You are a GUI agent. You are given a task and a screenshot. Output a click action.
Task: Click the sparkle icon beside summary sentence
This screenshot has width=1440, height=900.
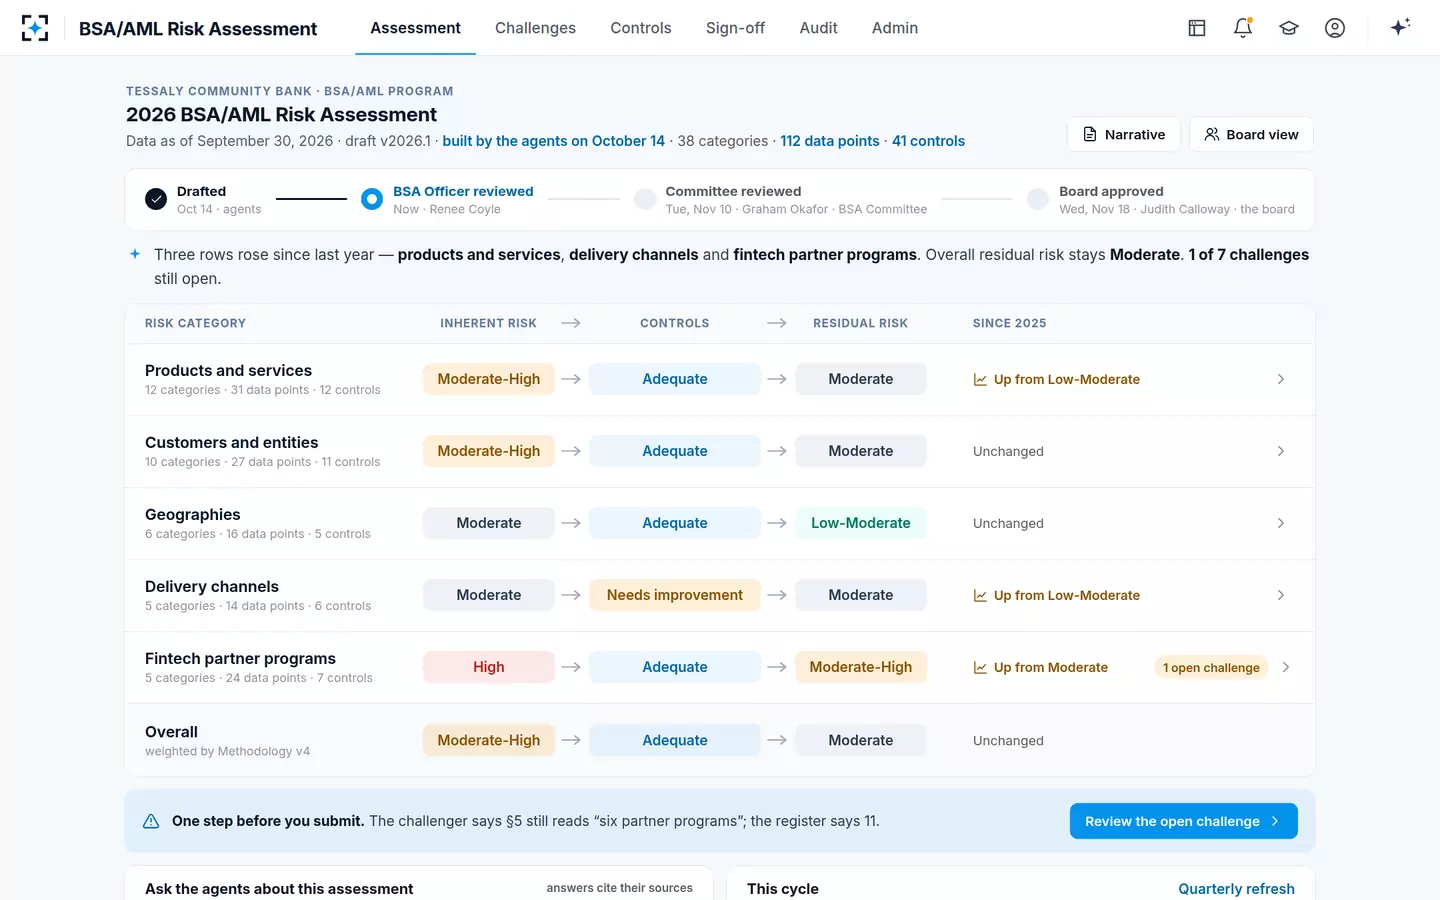(135, 254)
